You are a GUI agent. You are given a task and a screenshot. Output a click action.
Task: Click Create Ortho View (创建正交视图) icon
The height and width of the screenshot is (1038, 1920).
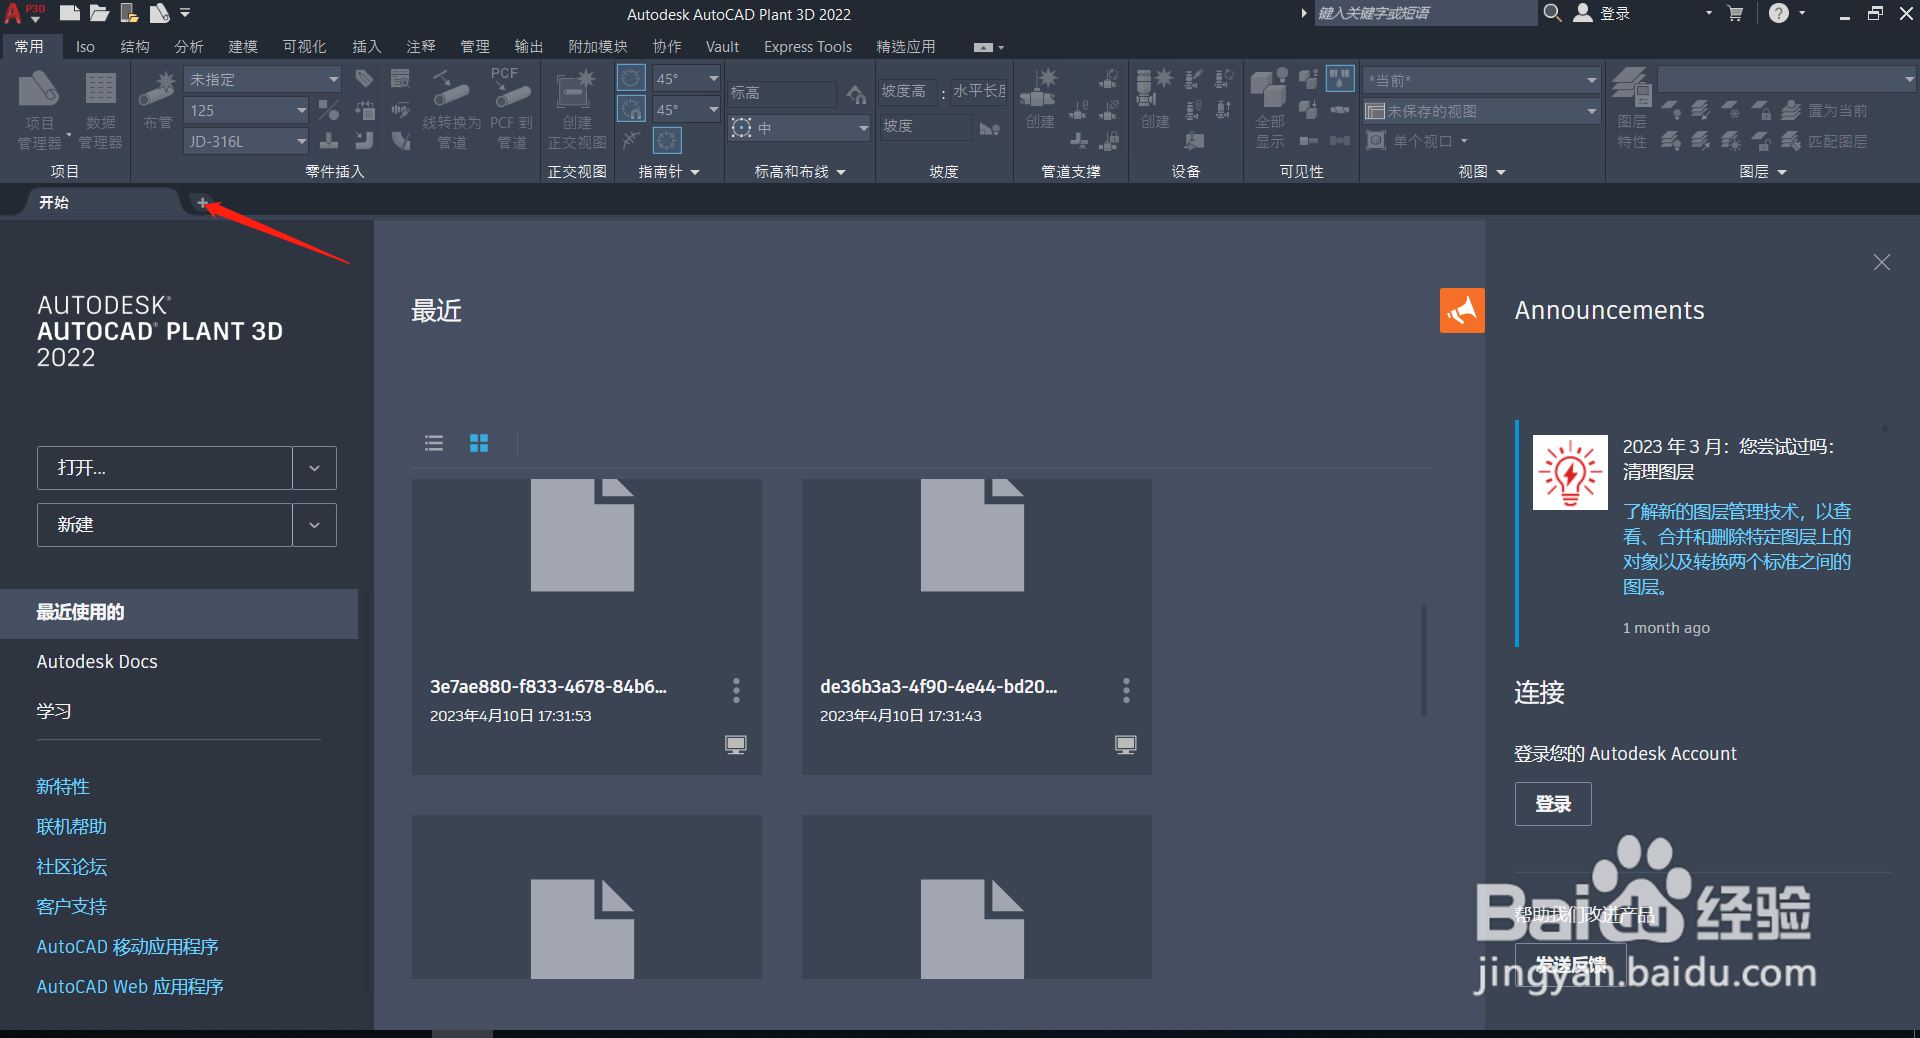pos(576,110)
